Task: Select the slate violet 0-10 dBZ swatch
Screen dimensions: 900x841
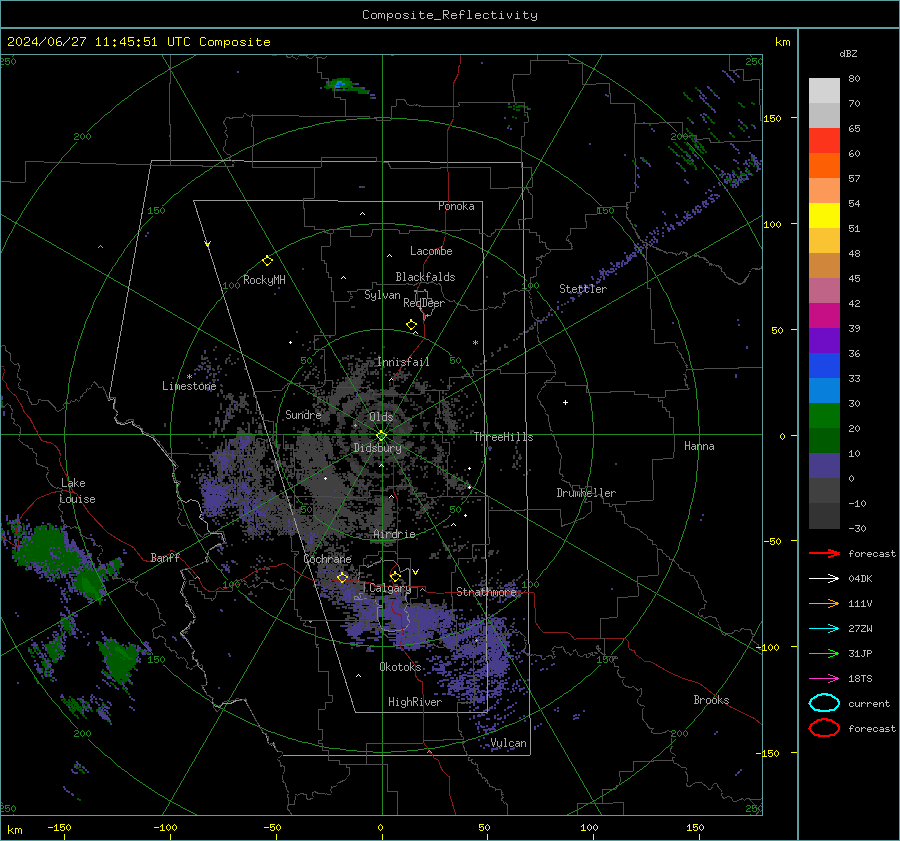Action: [x=824, y=466]
